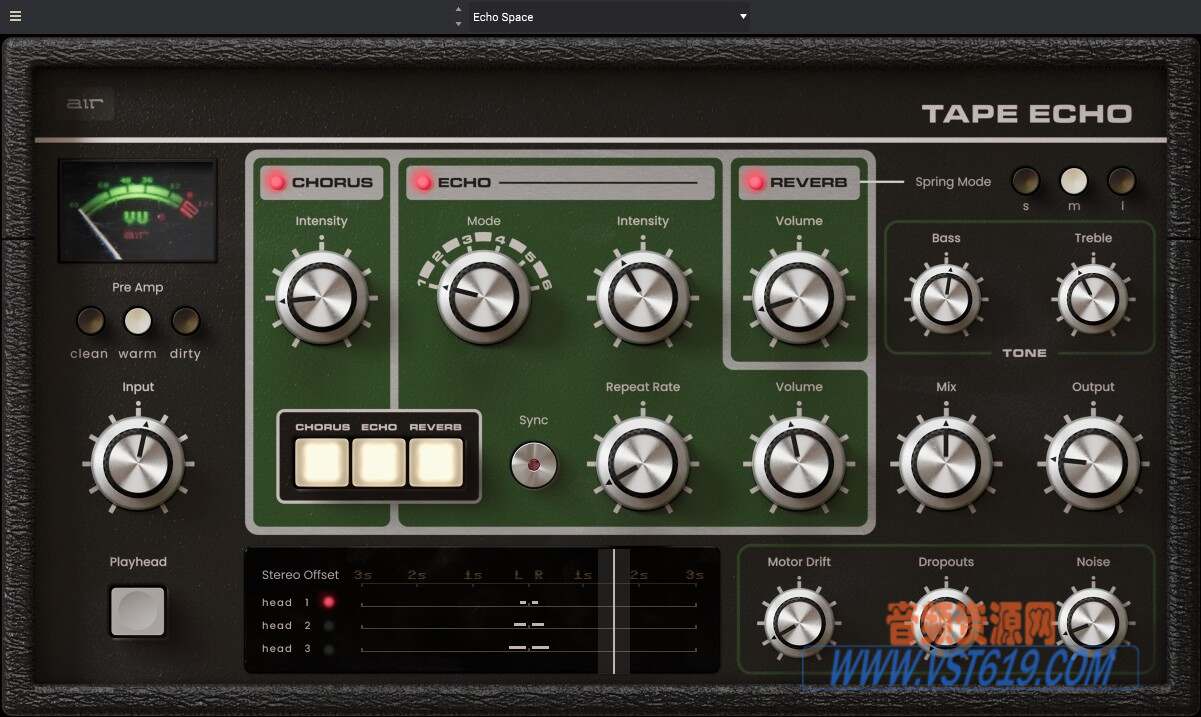The width and height of the screenshot is (1201, 717).
Task: Click the Pre Amp label
Action: click(x=137, y=287)
